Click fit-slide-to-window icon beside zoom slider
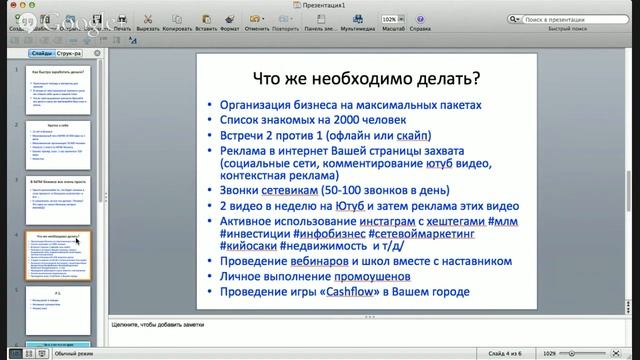Viewport: 640px width, 360px height. [616, 353]
